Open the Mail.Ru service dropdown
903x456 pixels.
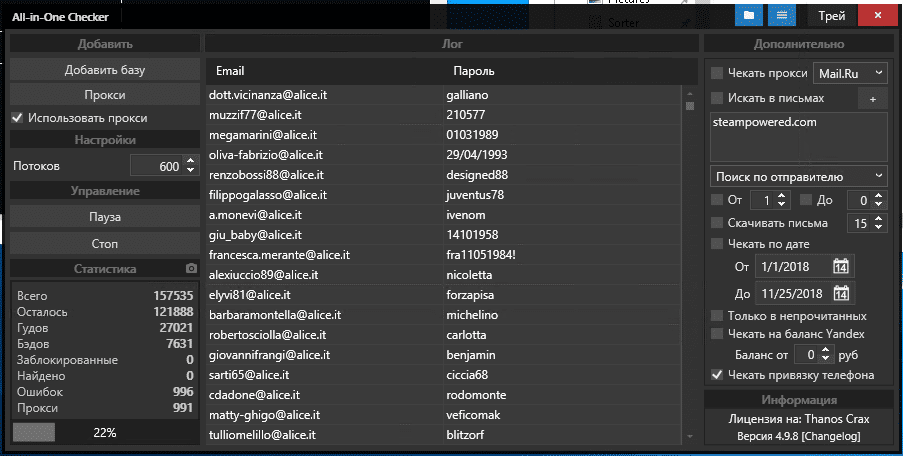click(x=850, y=73)
